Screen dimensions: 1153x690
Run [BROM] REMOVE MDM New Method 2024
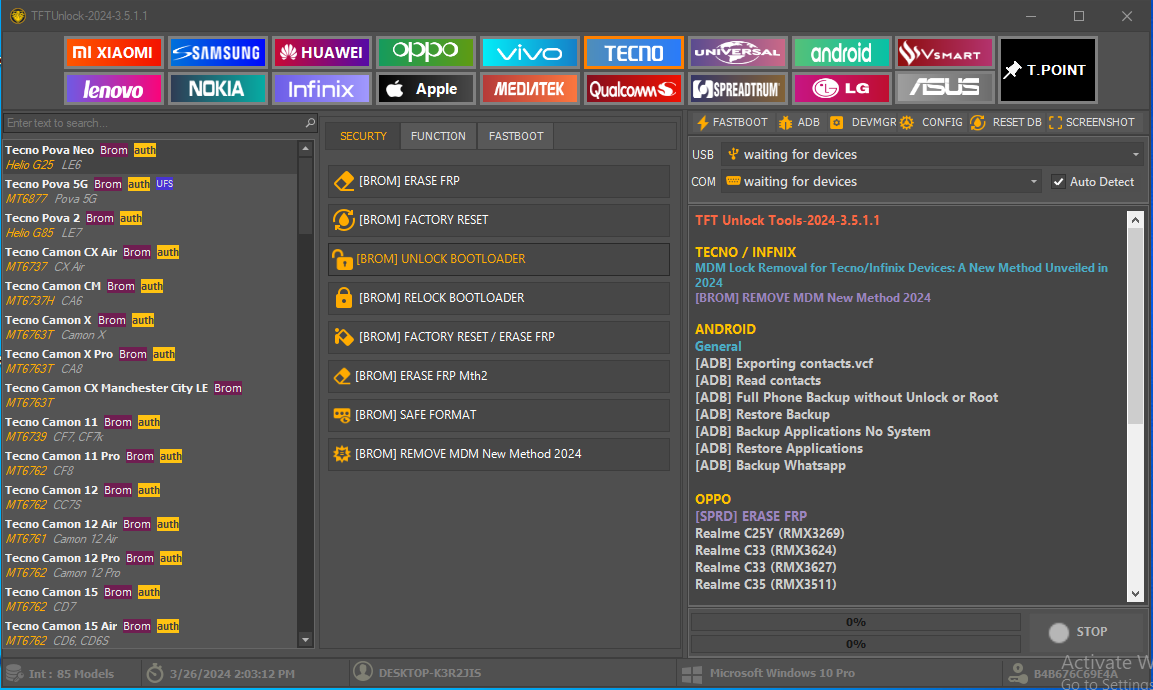(x=499, y=454)
